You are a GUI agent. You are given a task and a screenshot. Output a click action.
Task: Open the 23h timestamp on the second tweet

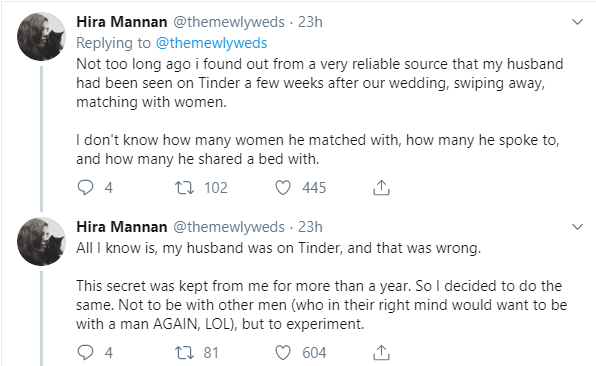pos(310,227)
